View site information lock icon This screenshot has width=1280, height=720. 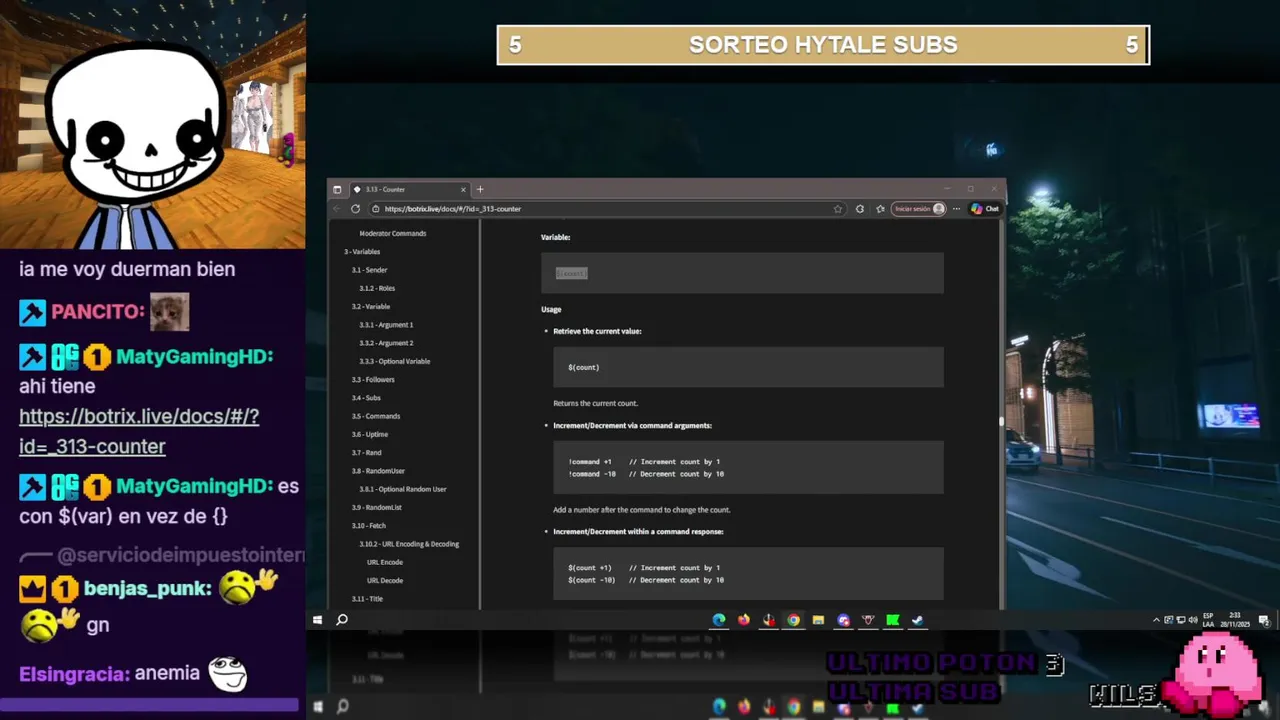pos(375,209)
